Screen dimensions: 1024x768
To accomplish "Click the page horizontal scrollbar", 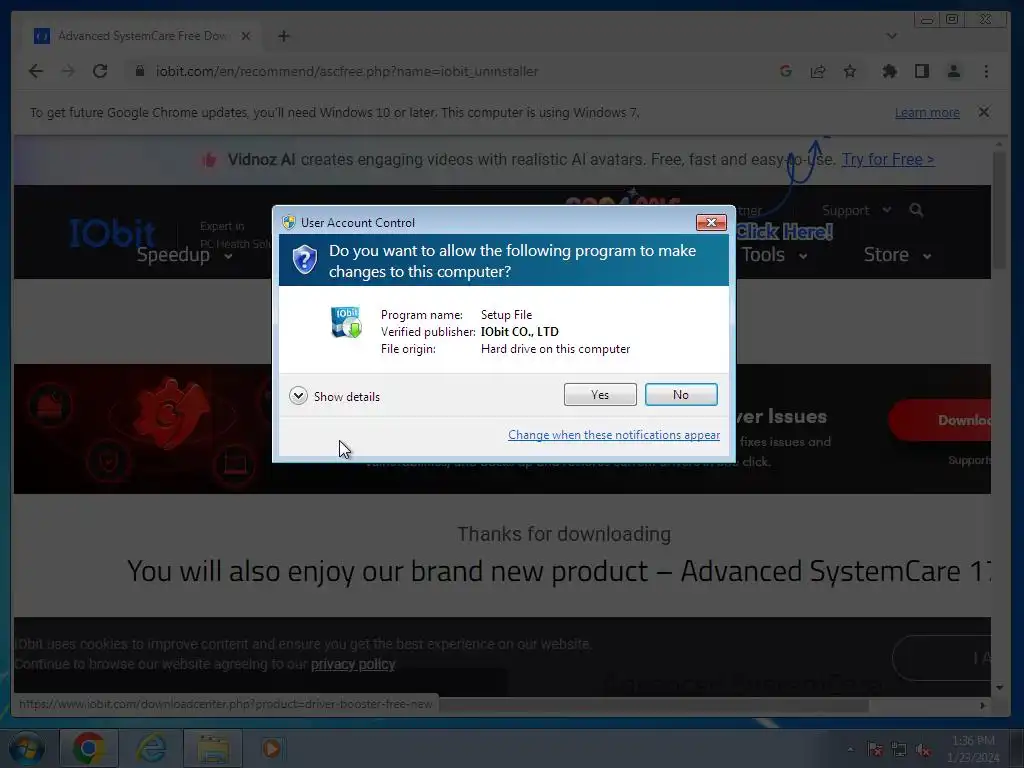I will [x=653, y=705].
